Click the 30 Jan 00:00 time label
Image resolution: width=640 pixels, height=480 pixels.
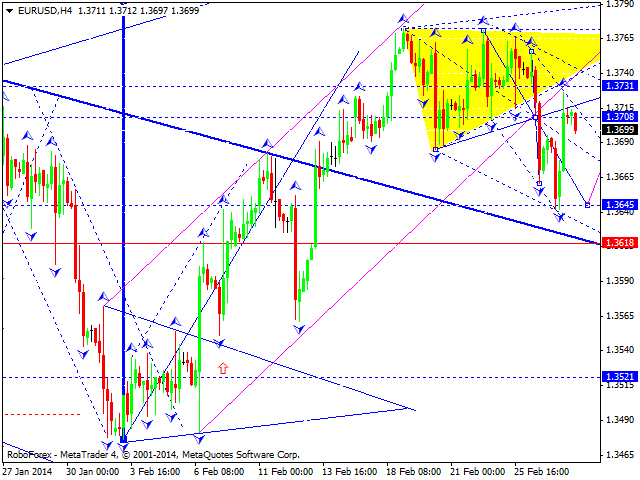(x=93, y=471)
